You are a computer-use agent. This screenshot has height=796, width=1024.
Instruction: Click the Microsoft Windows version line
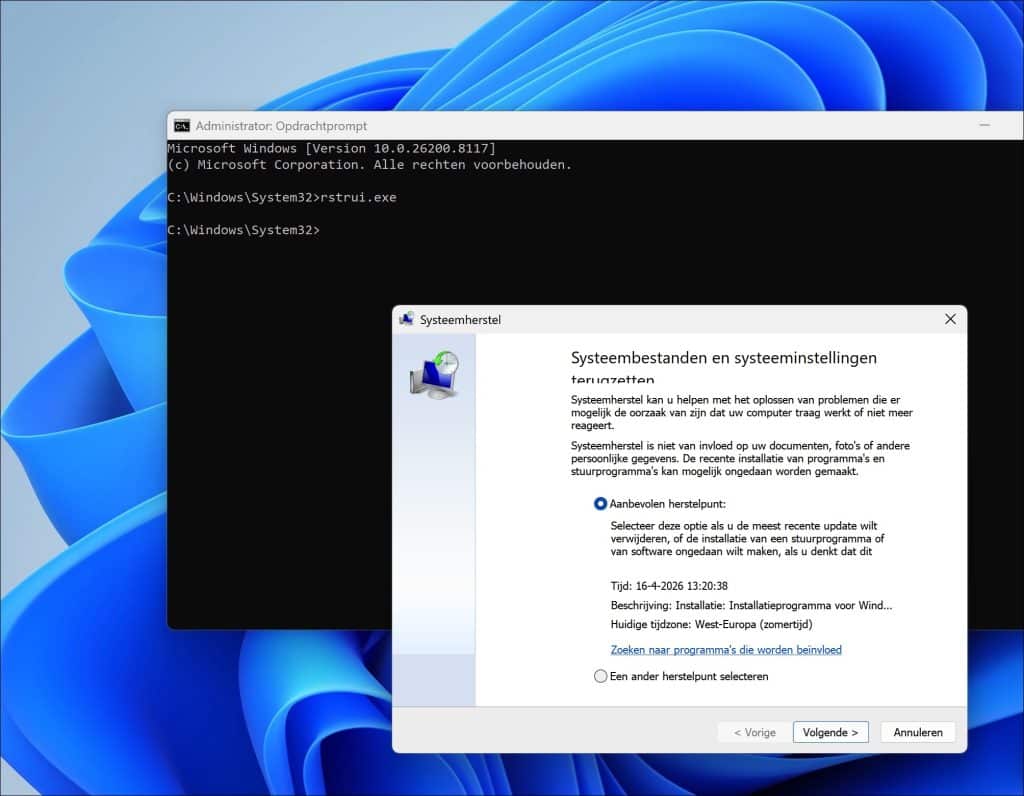[x=331, y=148]
